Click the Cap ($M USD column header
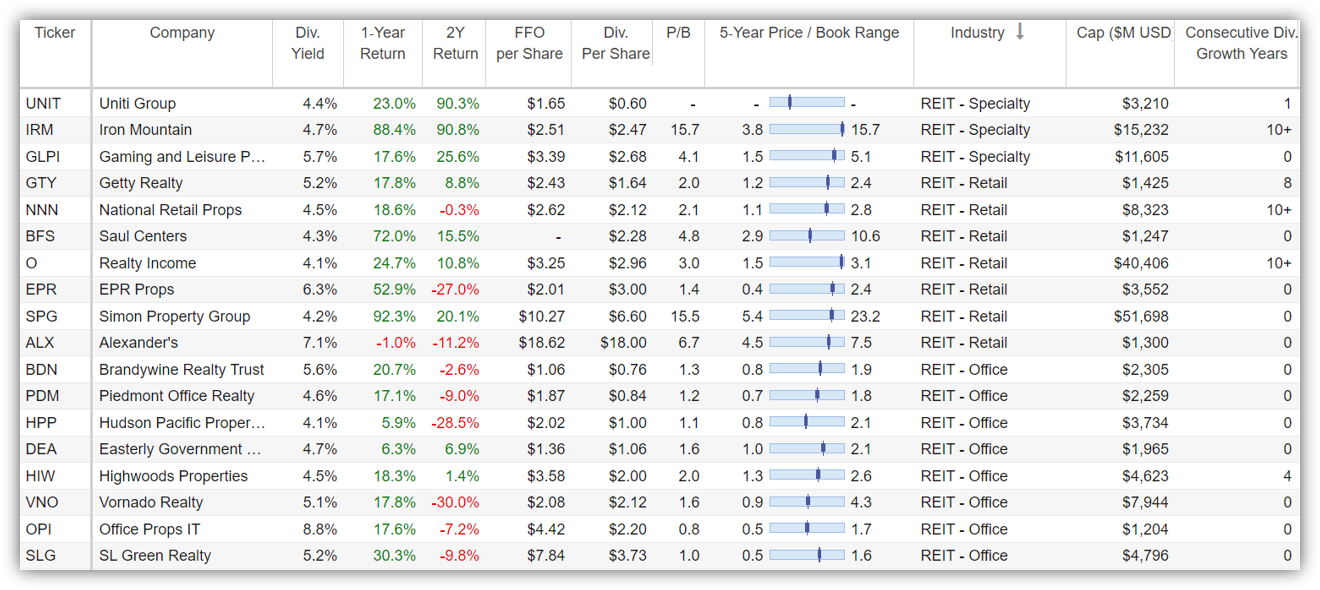 tap(1124, 32)
